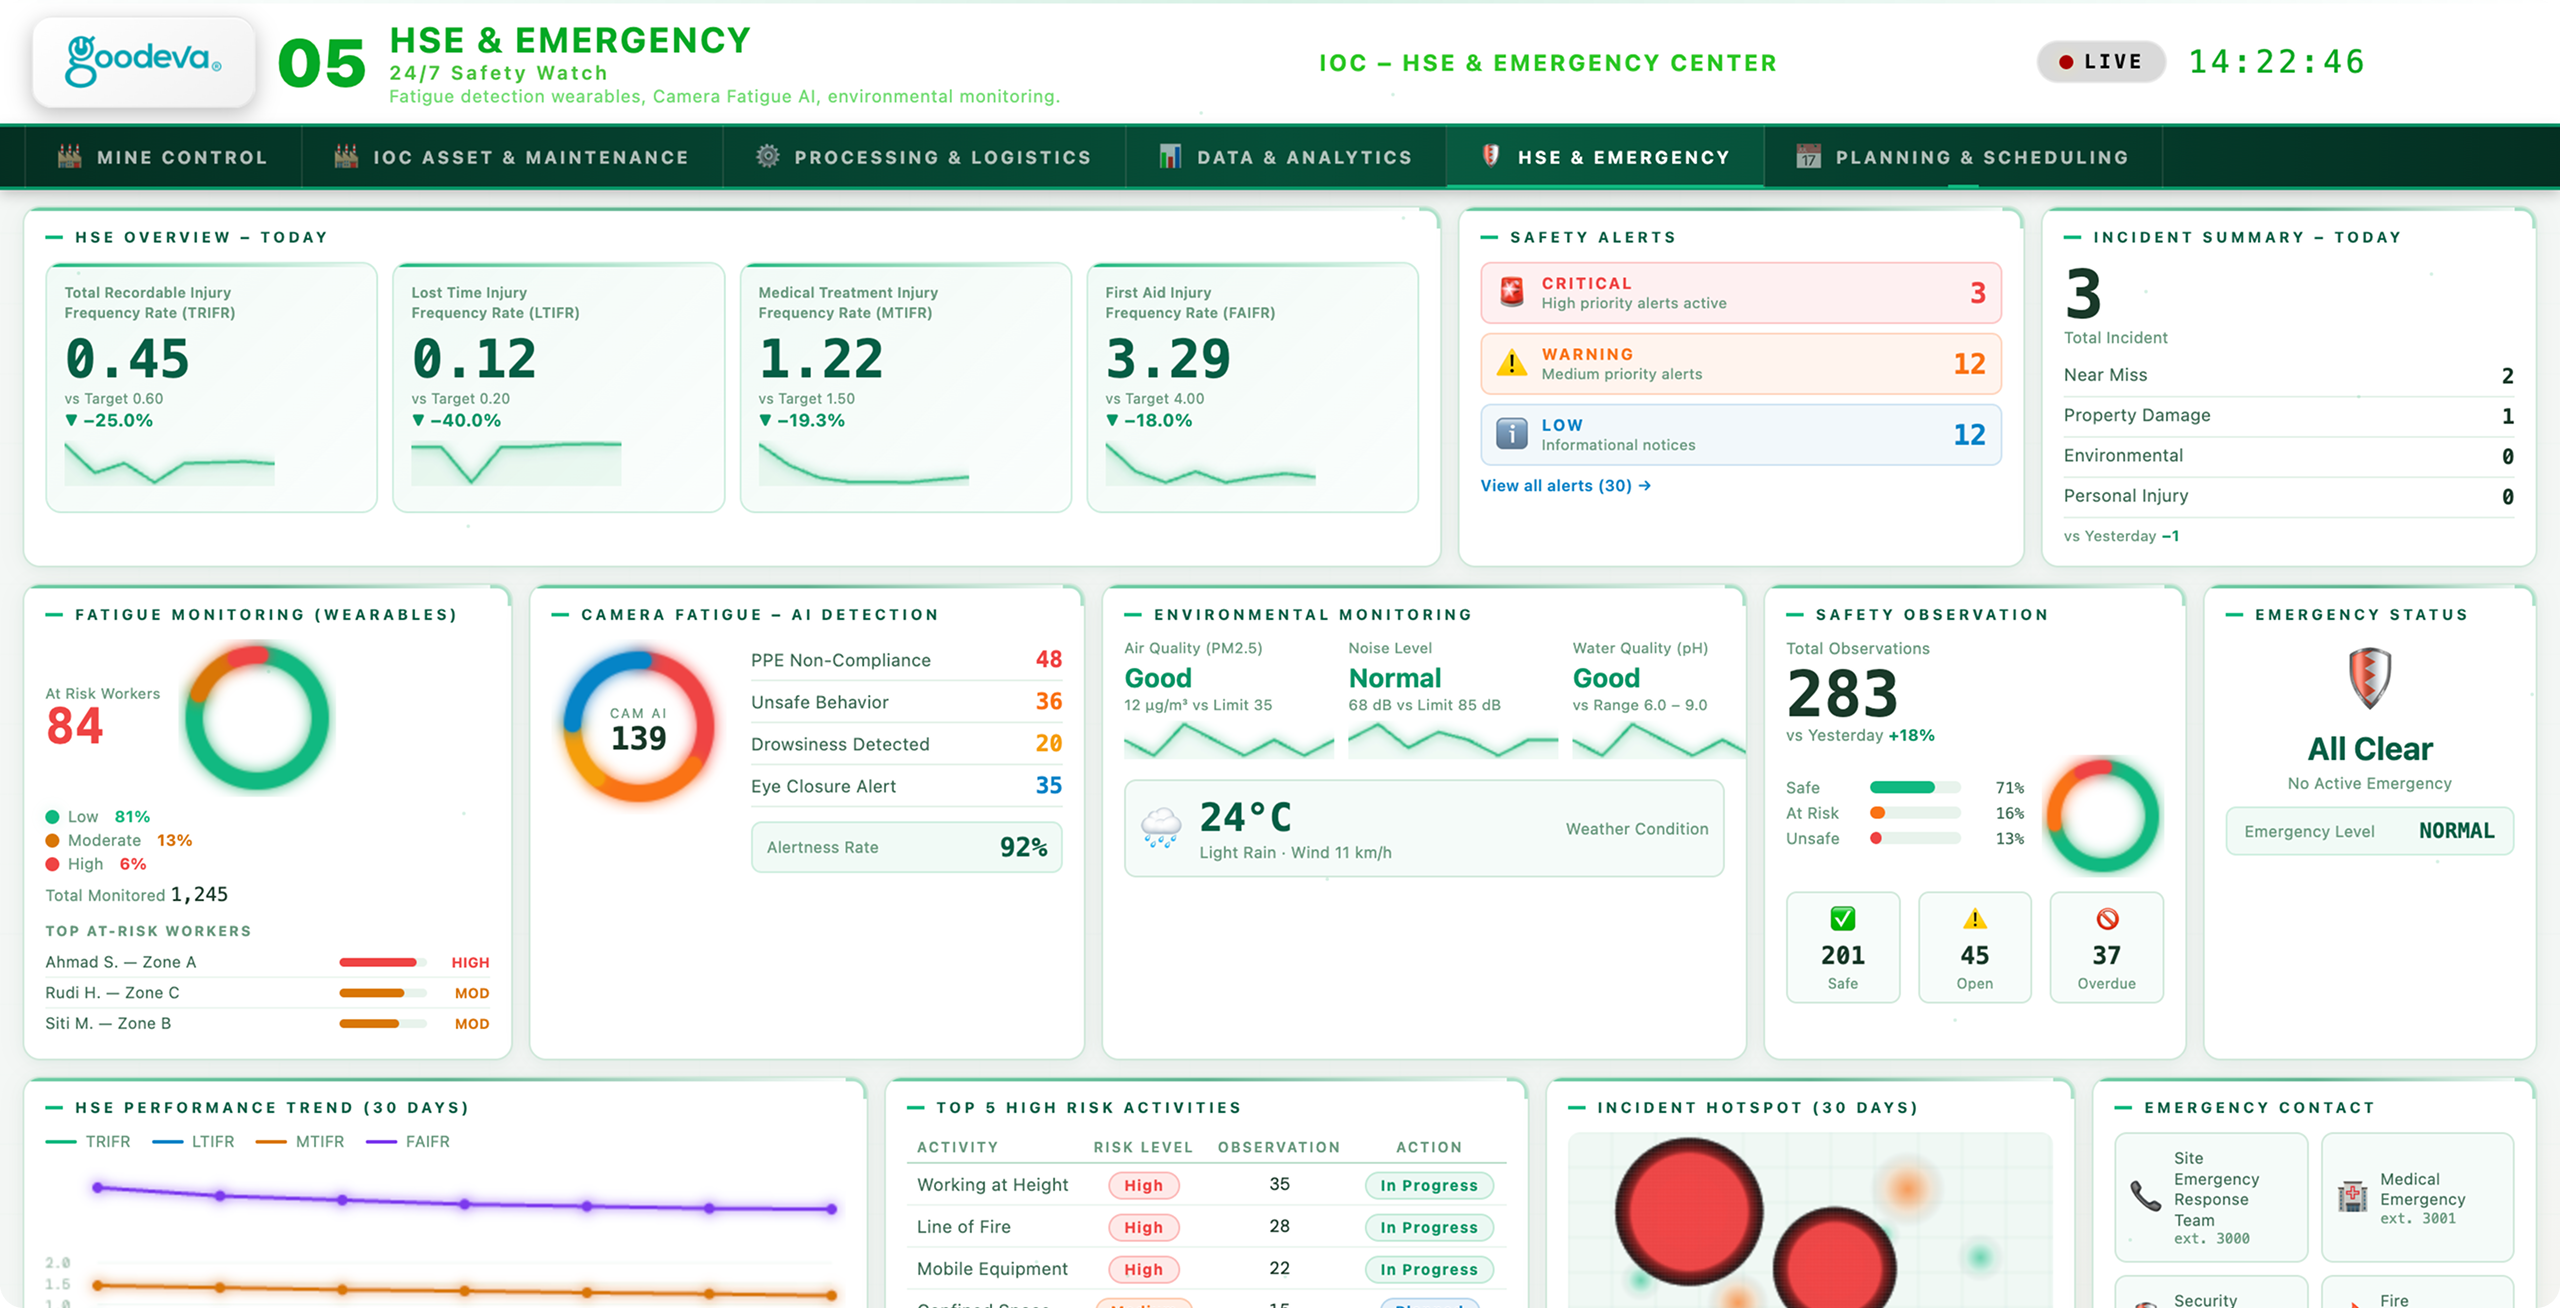Click the Mine Control tab icon
2560x1308 pixels.
tap(70, 156)
